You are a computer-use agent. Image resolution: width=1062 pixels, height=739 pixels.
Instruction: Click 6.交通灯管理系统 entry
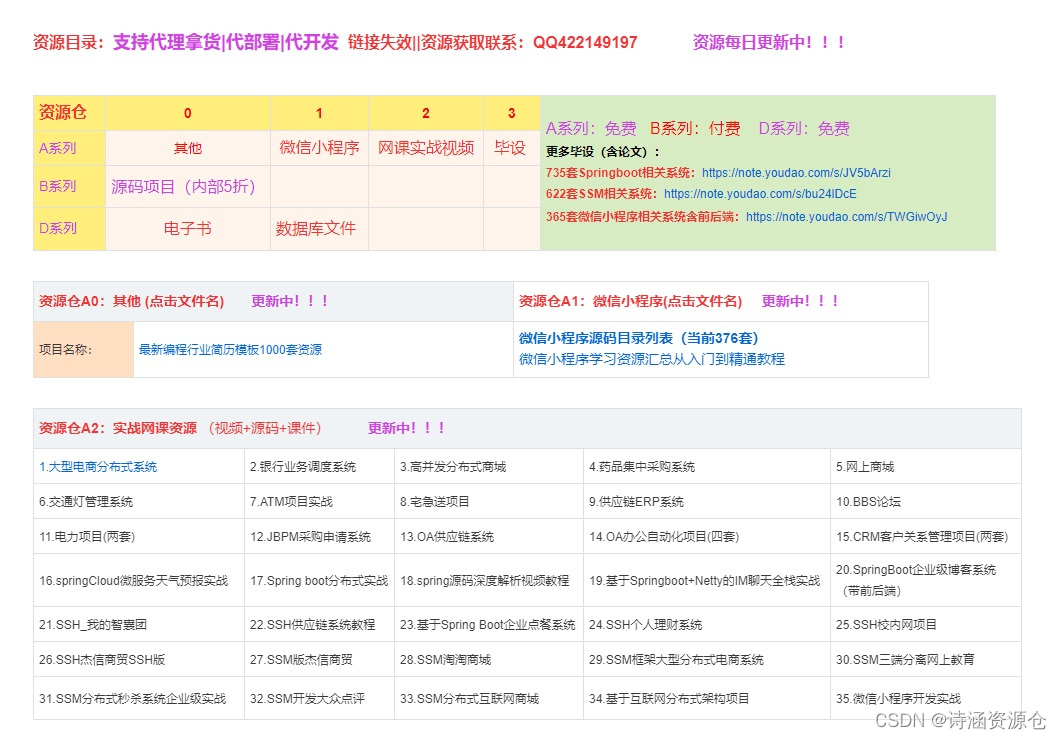pyautogui.click(x=86, y=502)
